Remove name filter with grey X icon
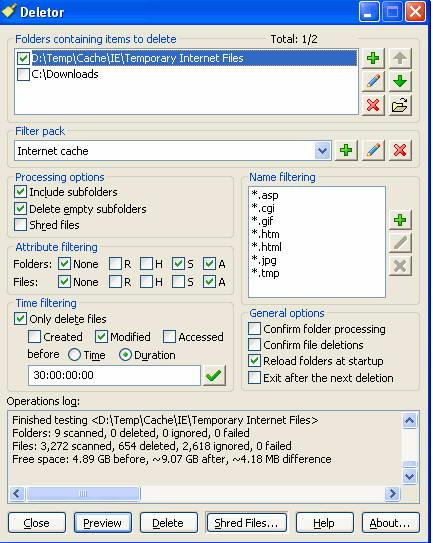This screenshot has height=543, width=433. click(x=400, y=266)
